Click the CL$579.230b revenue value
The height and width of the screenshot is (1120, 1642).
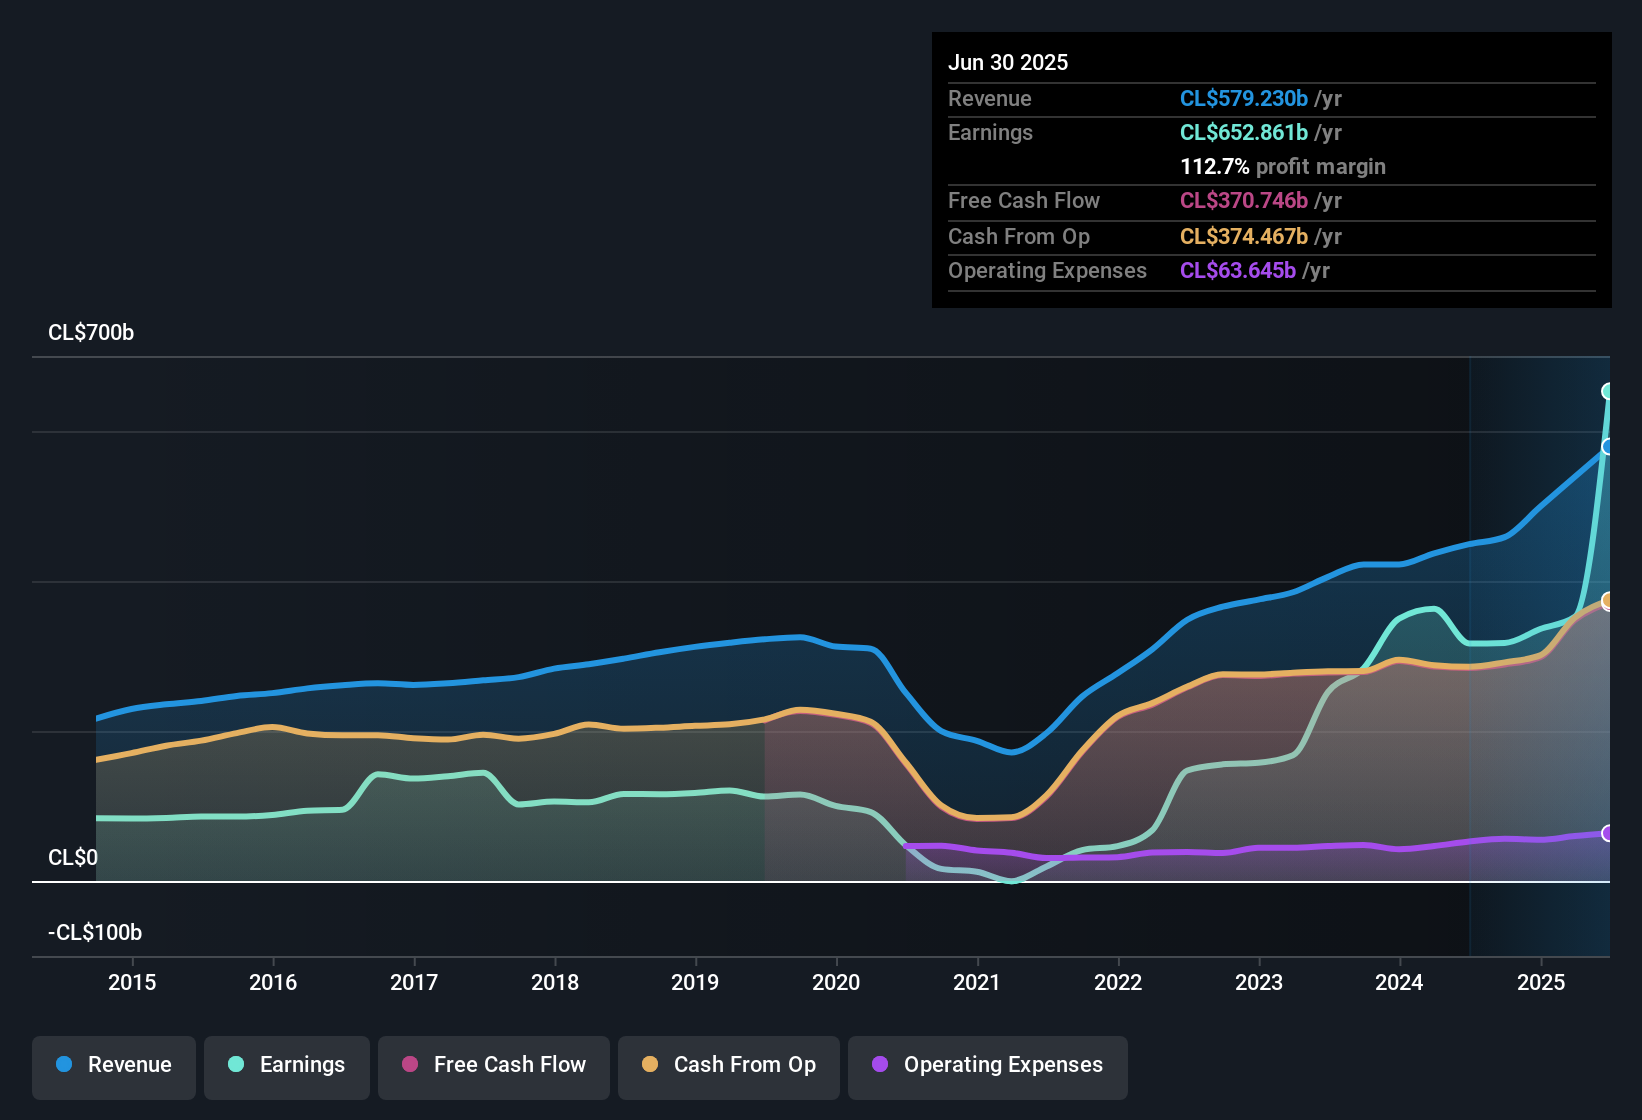tap(1243, 98)
